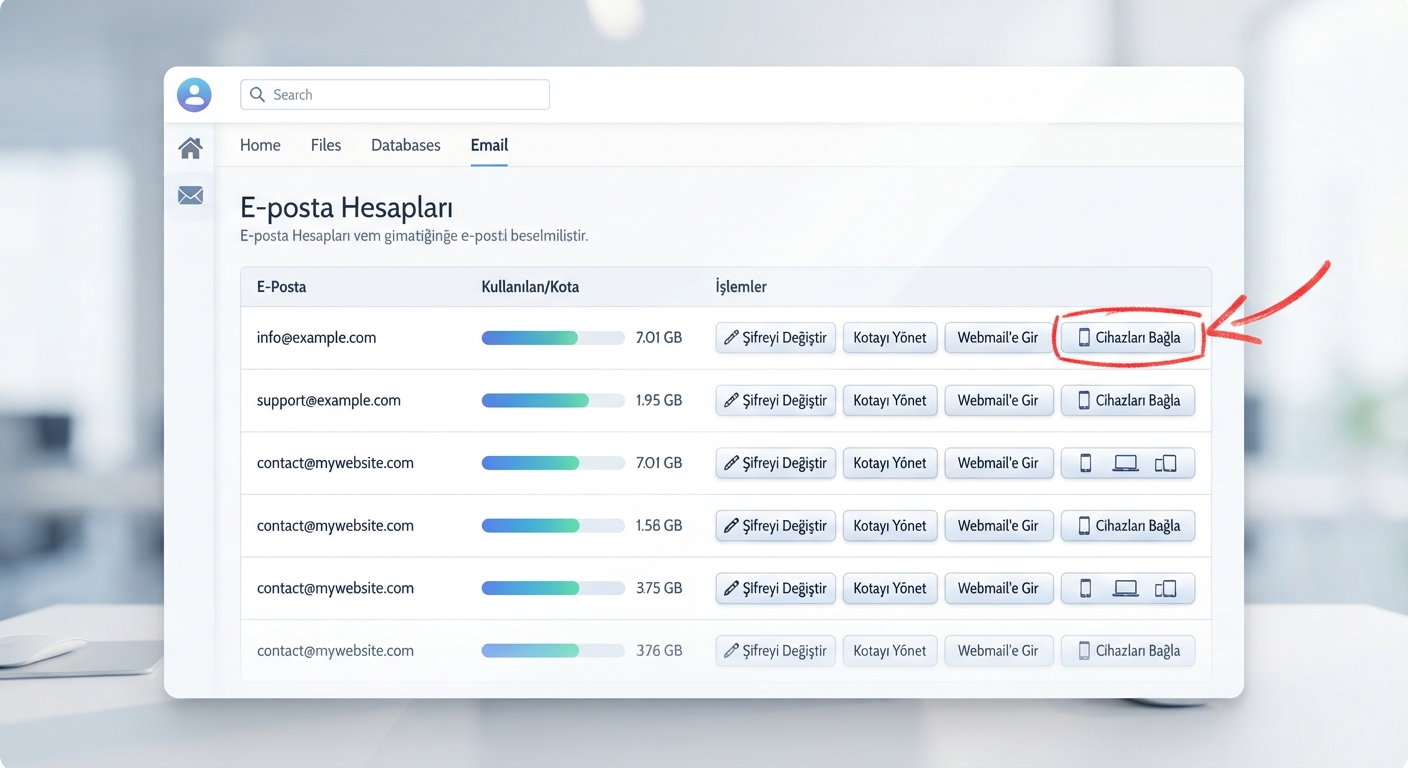Click the 376 GB quota value
Screen dimensions: 1408x768
point(659,651)
